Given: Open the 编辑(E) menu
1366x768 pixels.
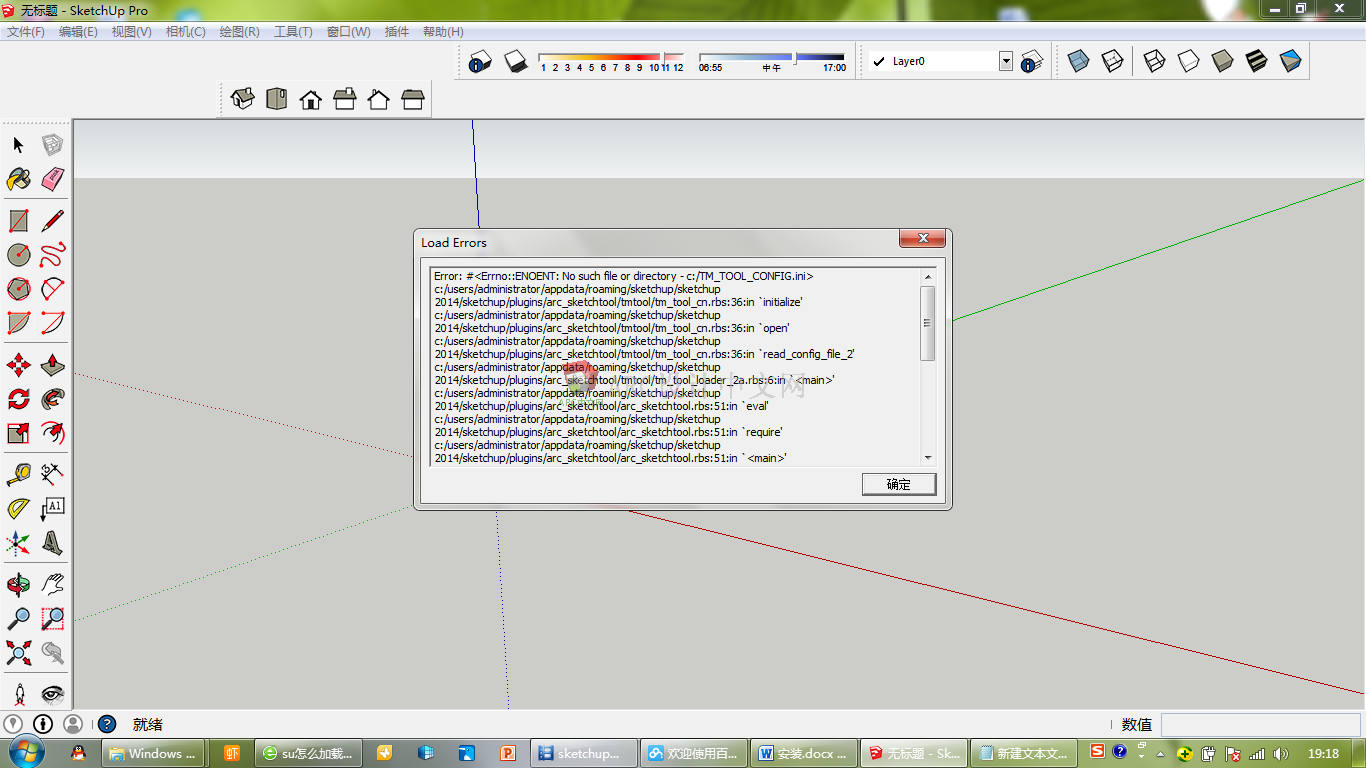Looking at the screenshot, I should coord(78,32).
